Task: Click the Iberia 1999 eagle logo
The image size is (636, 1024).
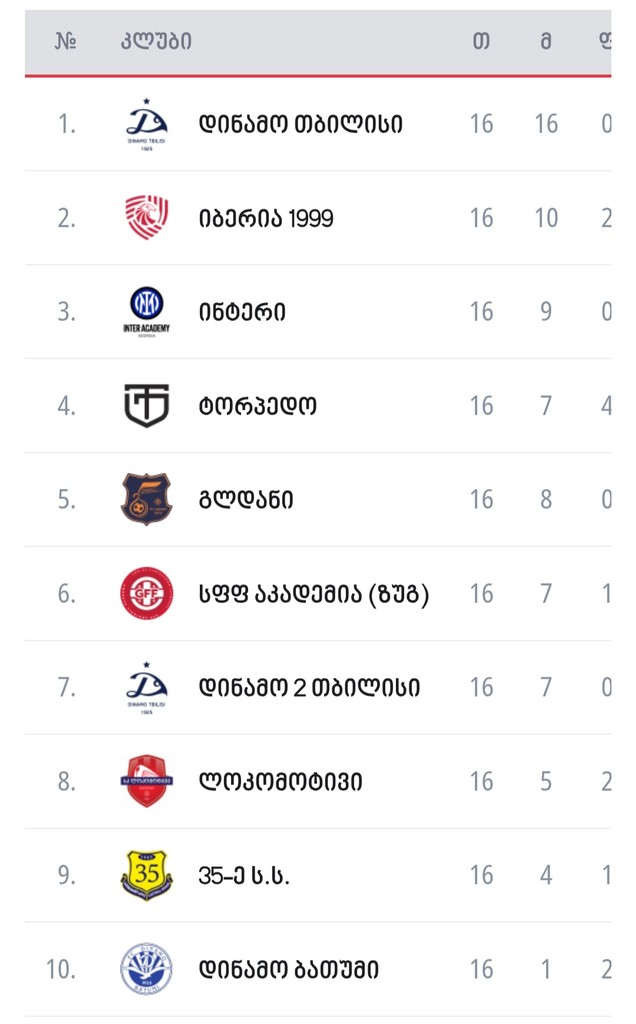Action: point(146,217)
